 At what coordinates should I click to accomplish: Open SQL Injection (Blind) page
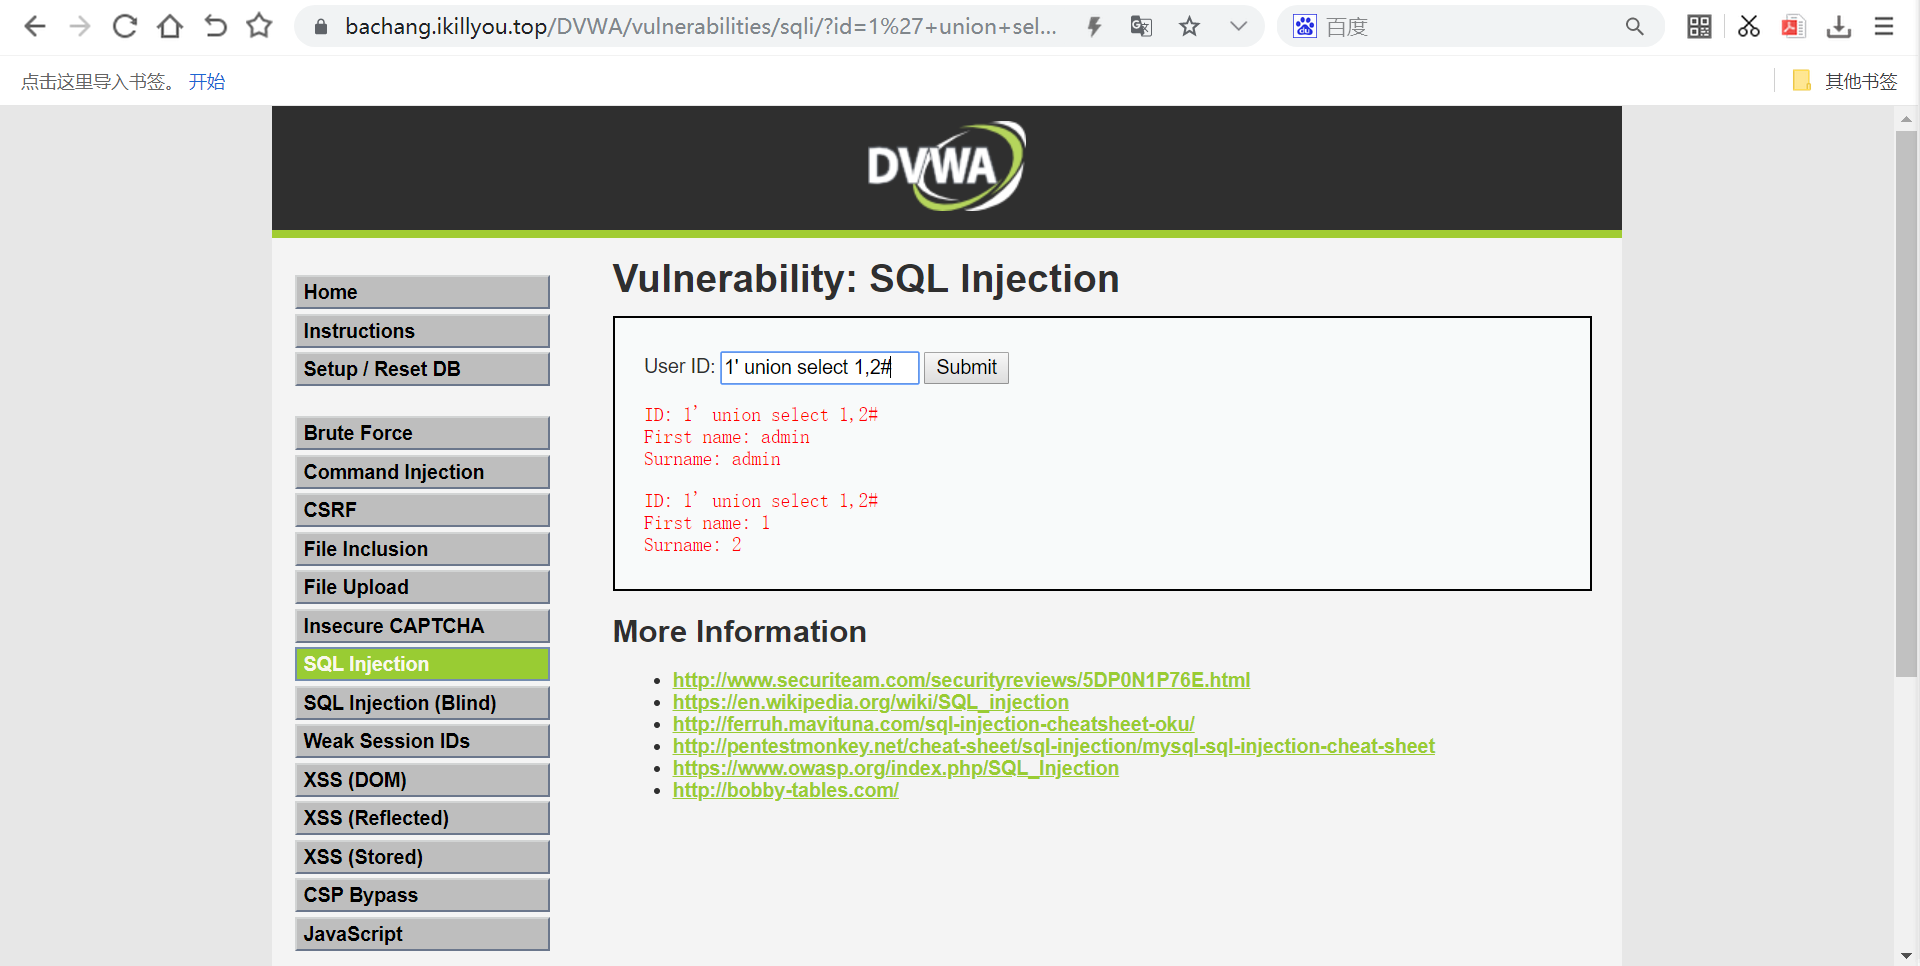point(422,703)
